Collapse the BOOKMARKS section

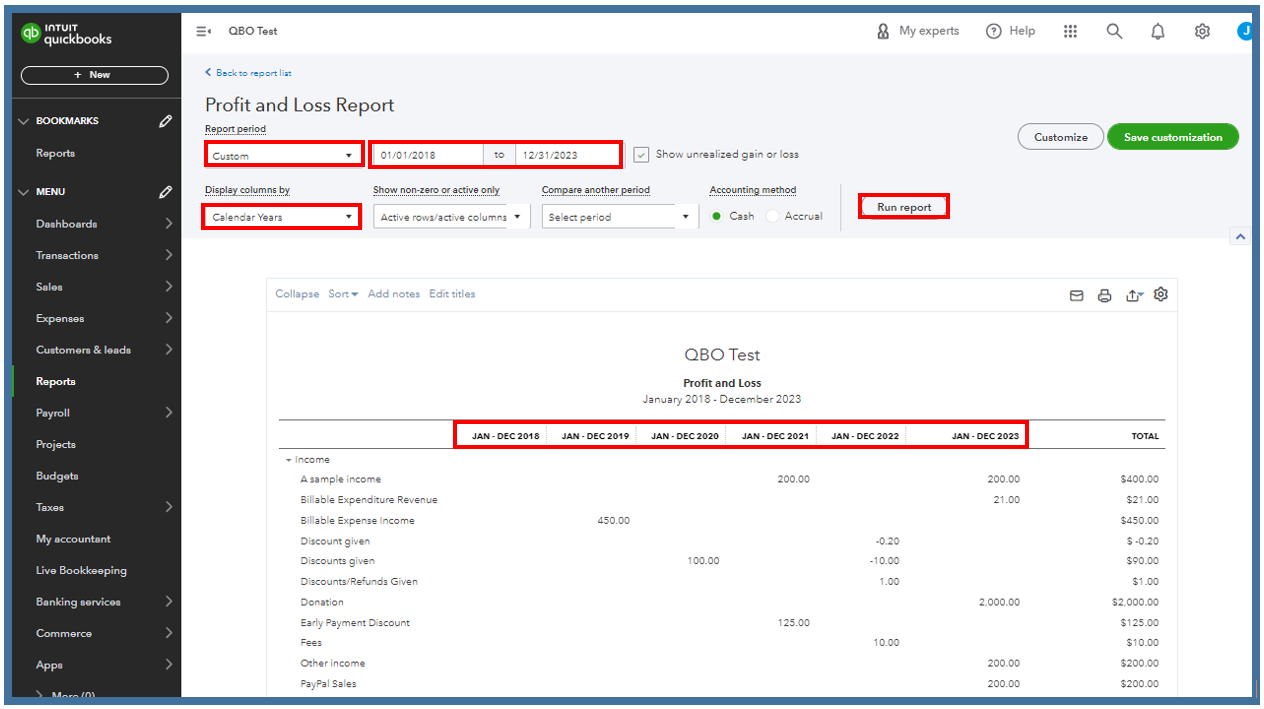pyautogui.click(x=25, y=121)
